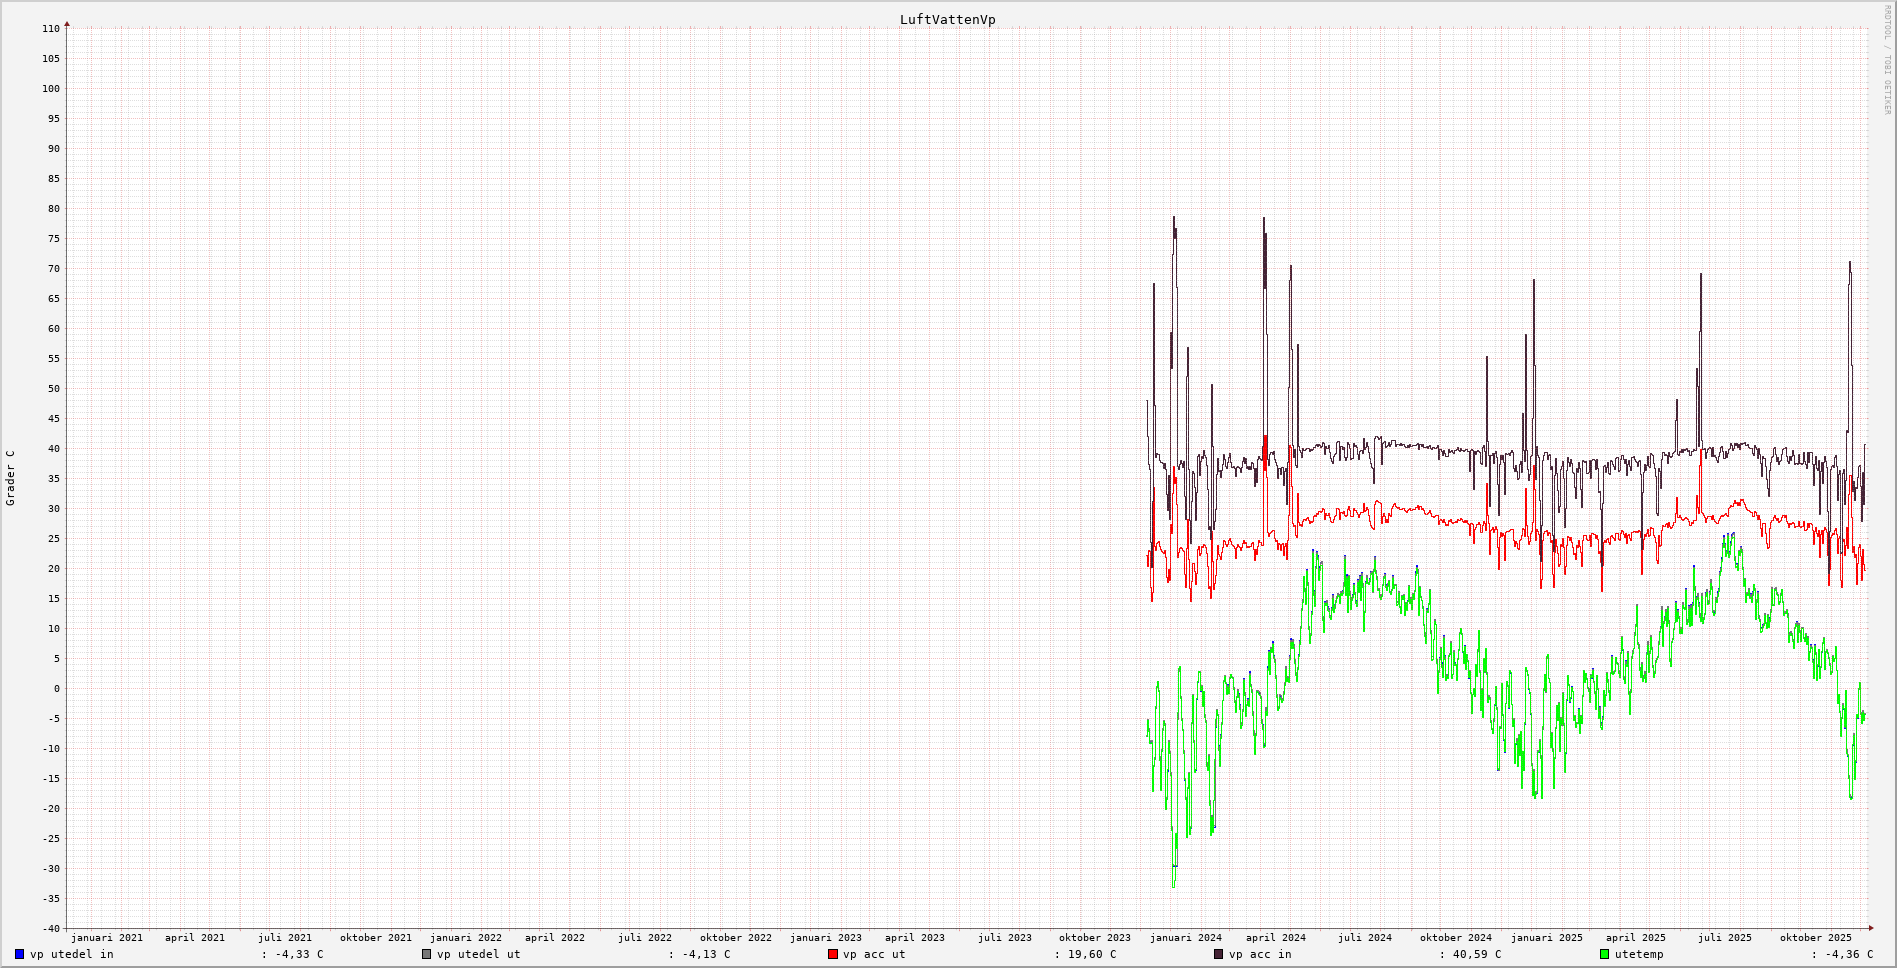Click the red 'vp acc ut' legend swatch
This screenshot has height=968, width=1897.
(x=833, y=954)
